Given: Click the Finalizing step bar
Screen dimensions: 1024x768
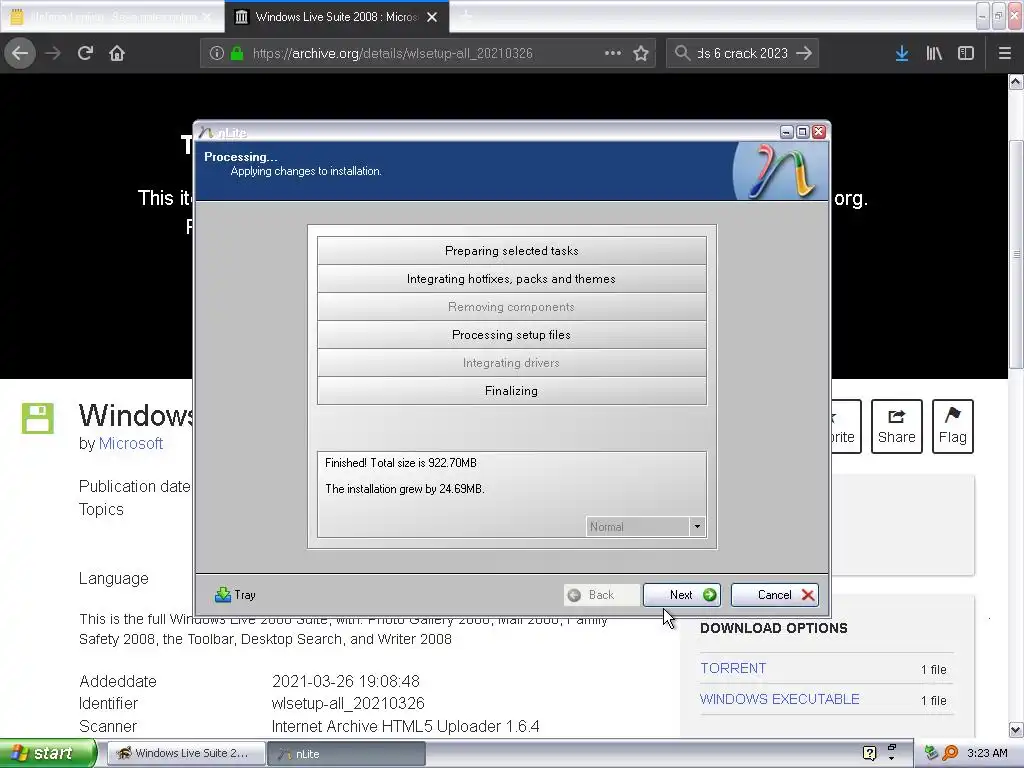Looking at the screenshot, I should click(511, 391).
